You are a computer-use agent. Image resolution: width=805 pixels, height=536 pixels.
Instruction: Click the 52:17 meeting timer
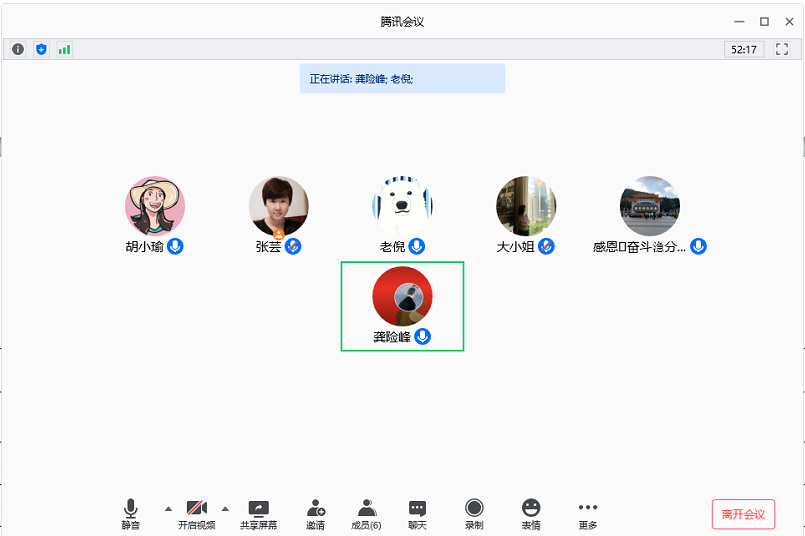[744, 49]
